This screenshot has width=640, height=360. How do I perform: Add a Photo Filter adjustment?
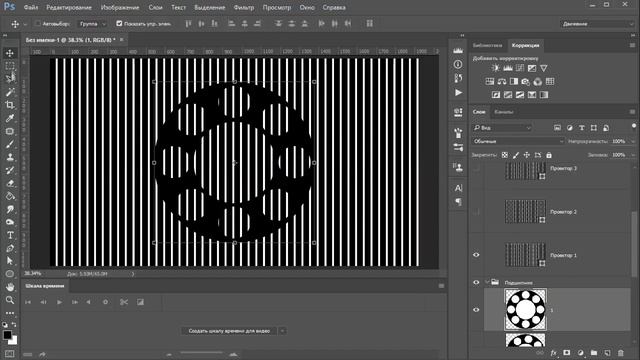coord(526,82)
